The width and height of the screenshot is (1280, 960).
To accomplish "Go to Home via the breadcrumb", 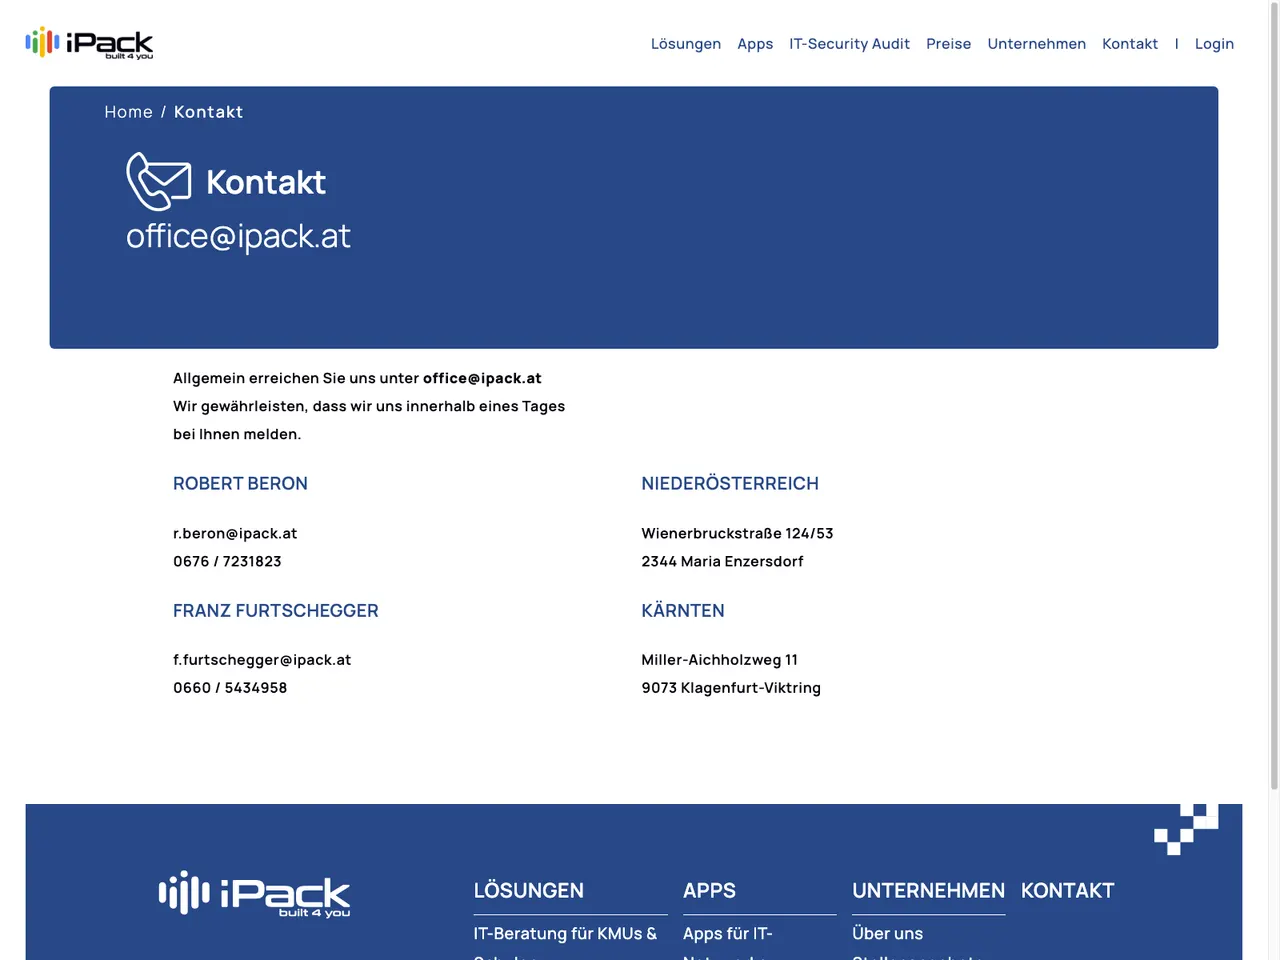I will 128,112.
